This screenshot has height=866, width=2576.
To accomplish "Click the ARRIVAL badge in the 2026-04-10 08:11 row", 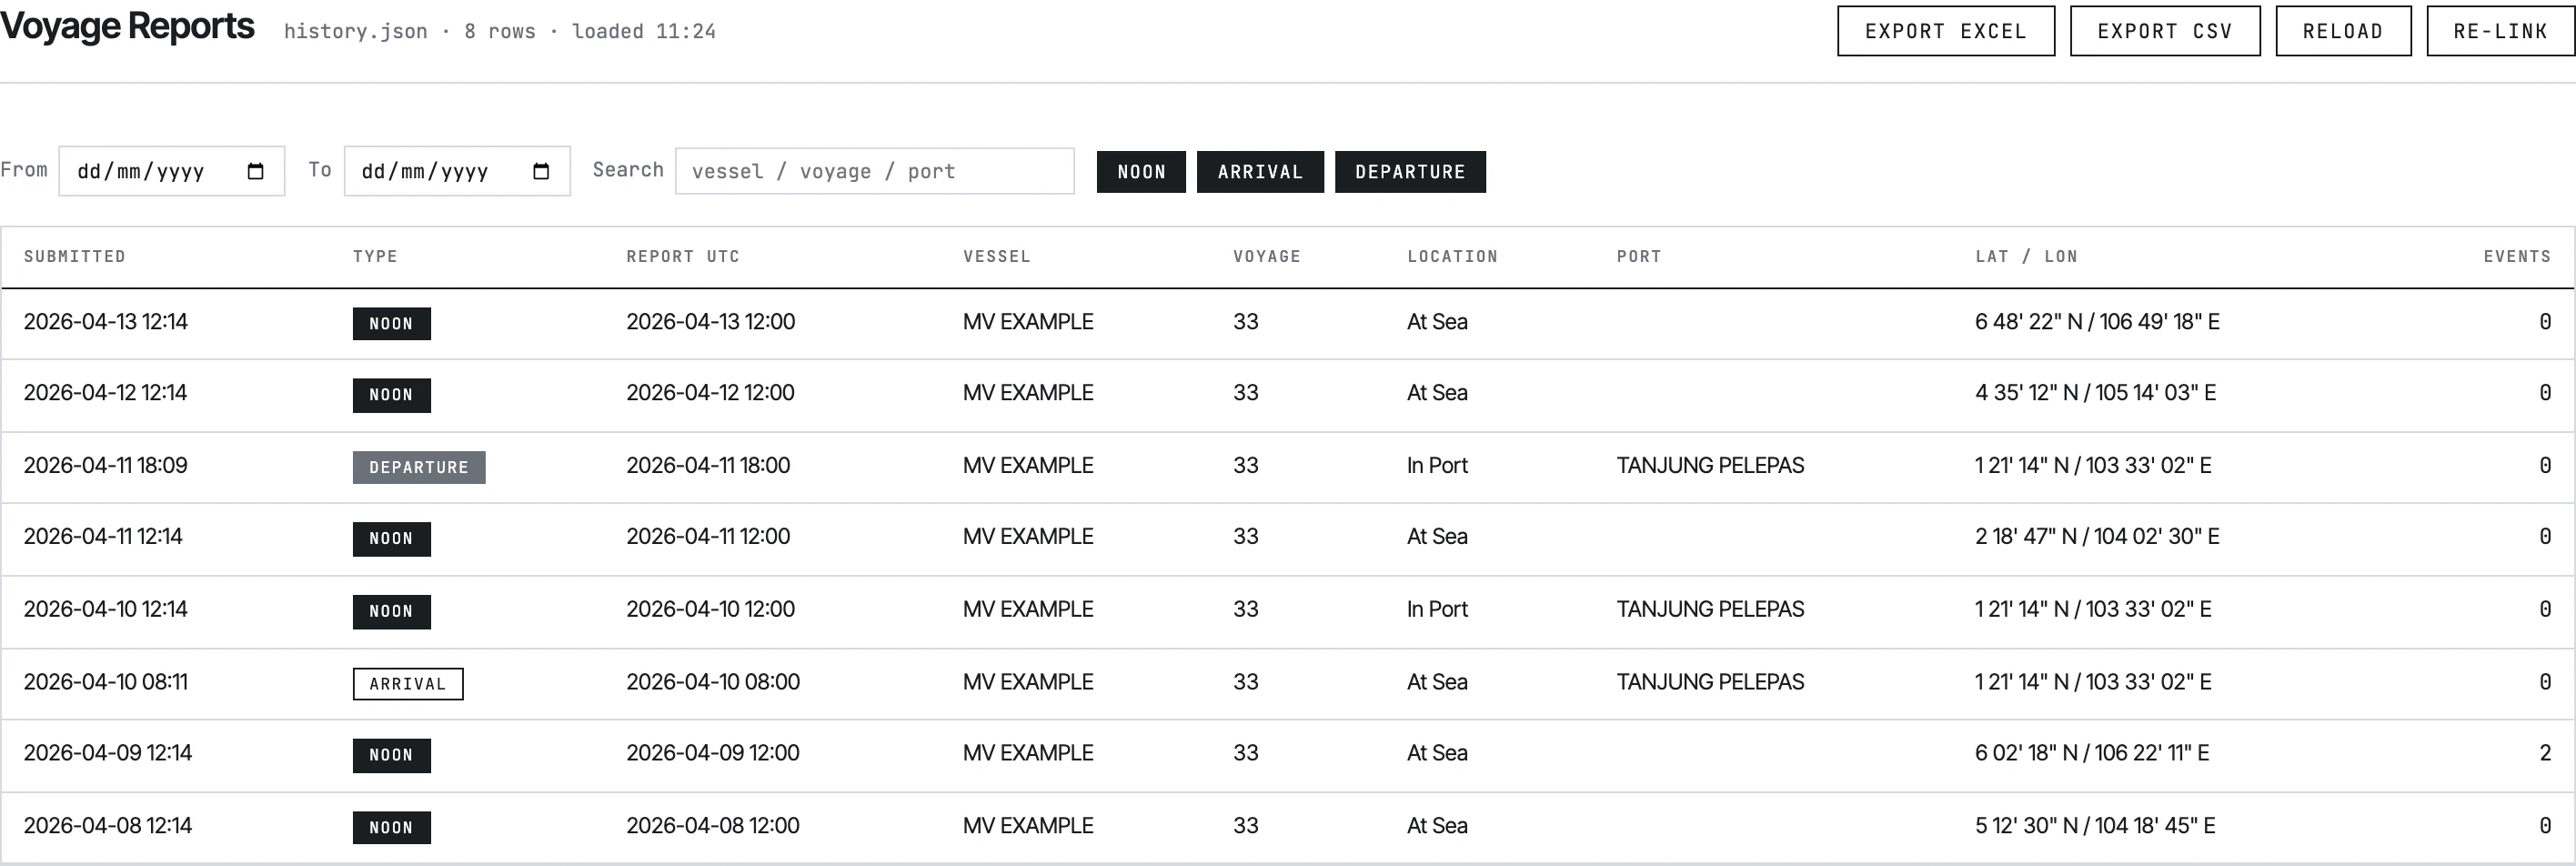I will point(408,684).
